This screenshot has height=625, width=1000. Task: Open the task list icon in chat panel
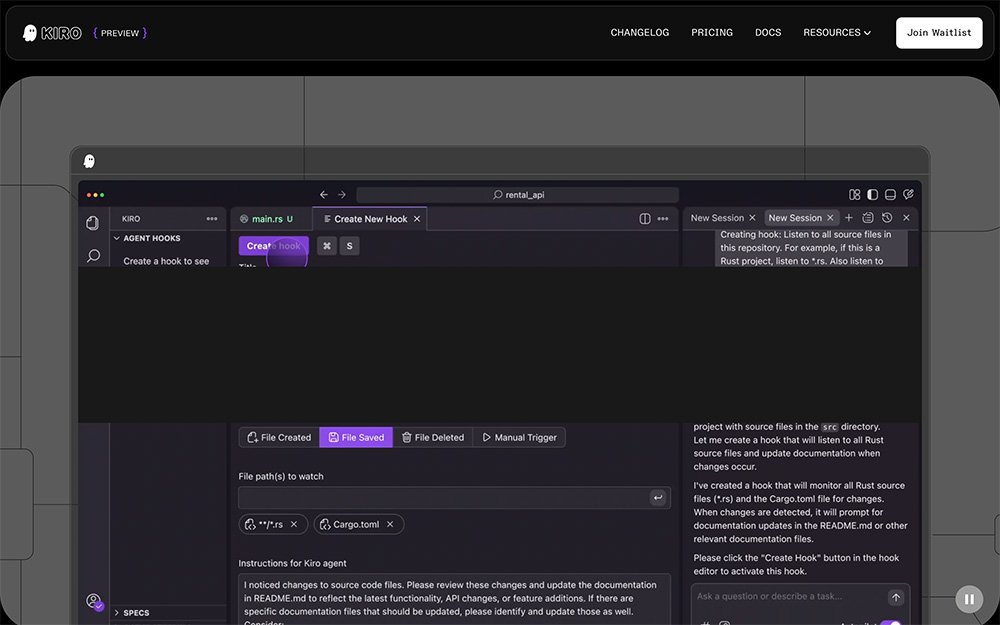868,217
